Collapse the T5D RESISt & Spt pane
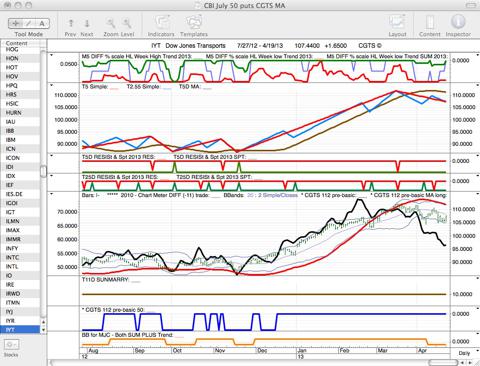The height and width of the screenshot is (366, 480). (x=52, y=155)
